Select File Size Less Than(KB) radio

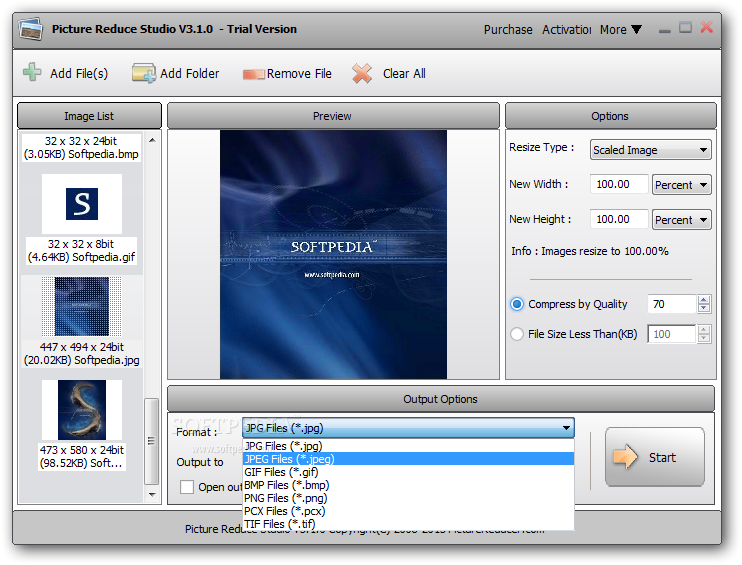tap(517, 334)
